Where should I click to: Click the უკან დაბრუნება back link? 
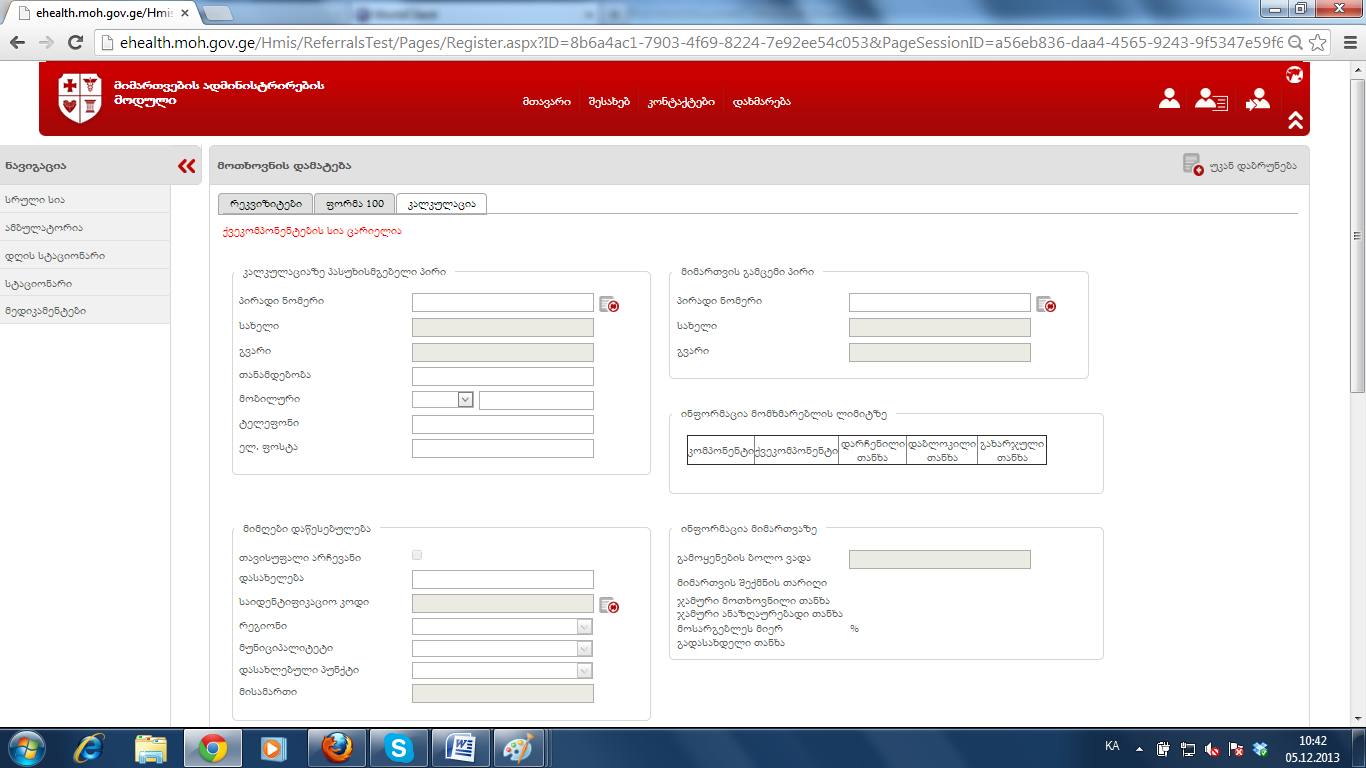pos(1252,166)
